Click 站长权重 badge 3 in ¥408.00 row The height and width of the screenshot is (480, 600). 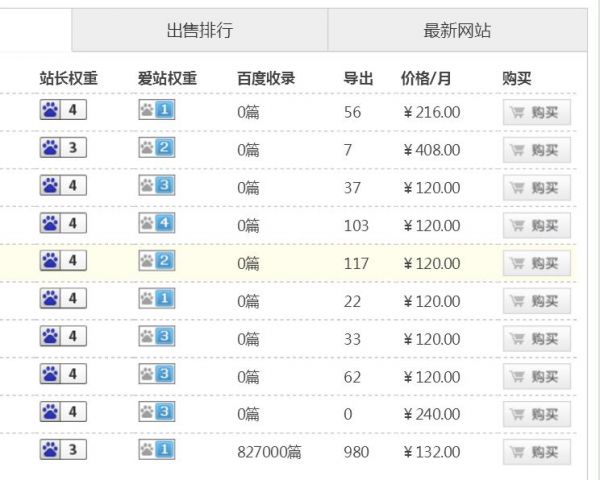63,149
